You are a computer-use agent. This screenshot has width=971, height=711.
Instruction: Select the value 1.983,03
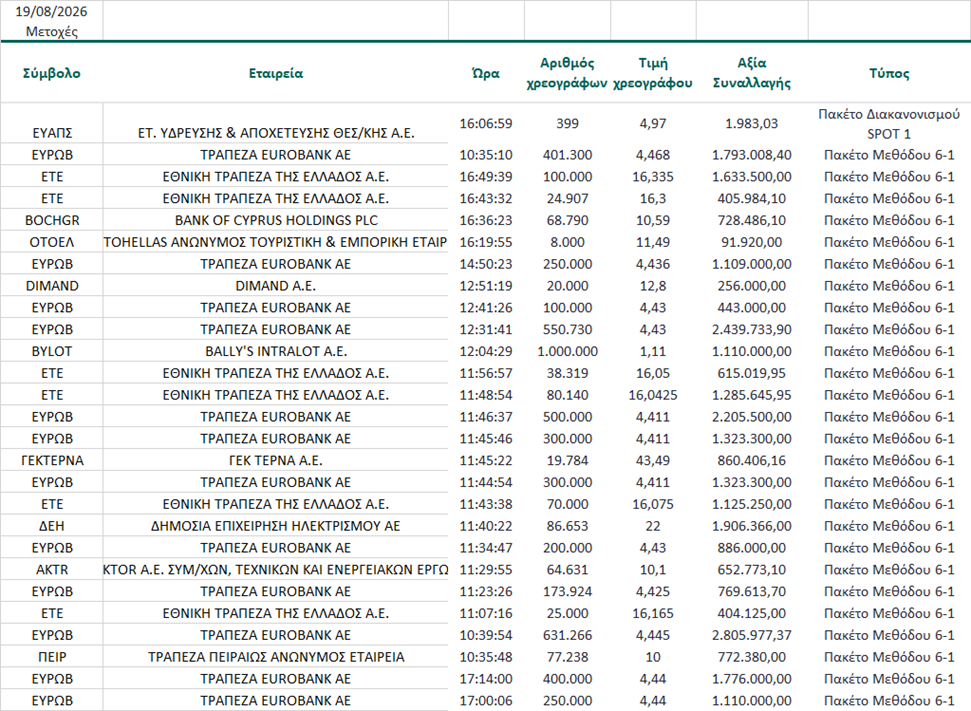point(752,123)
